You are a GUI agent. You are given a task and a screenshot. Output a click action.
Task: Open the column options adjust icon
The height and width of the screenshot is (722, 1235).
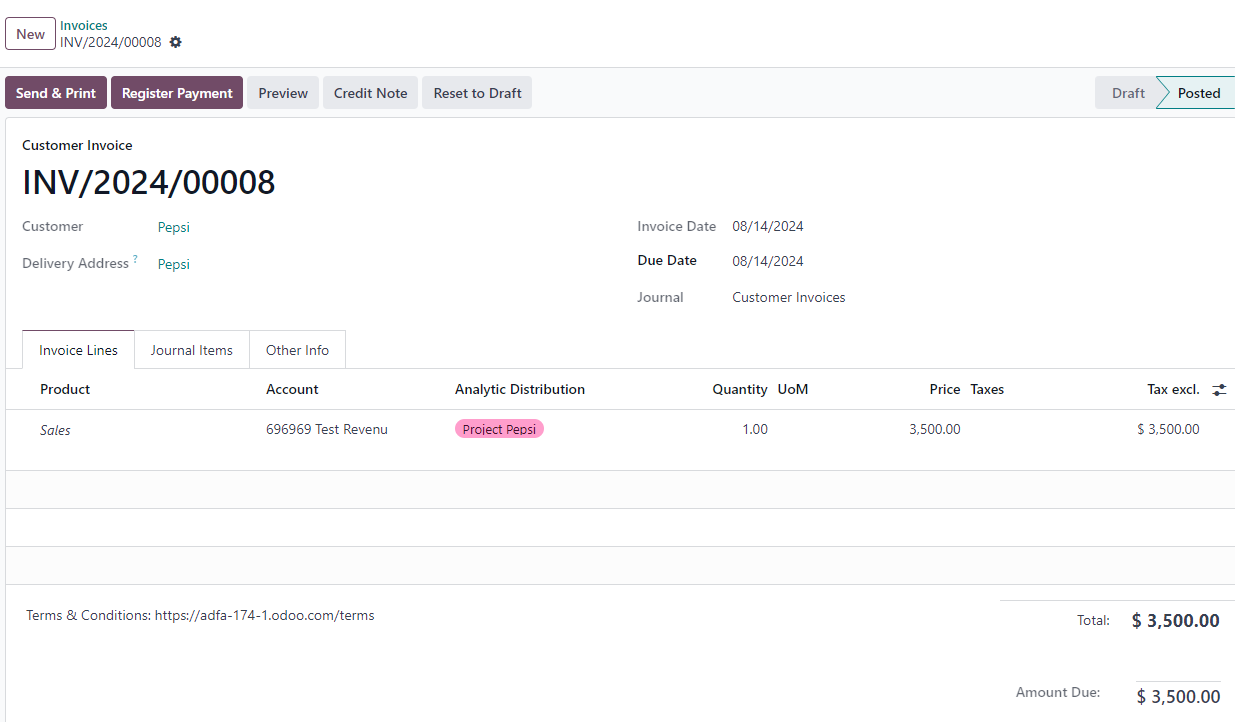point(1219,390)
